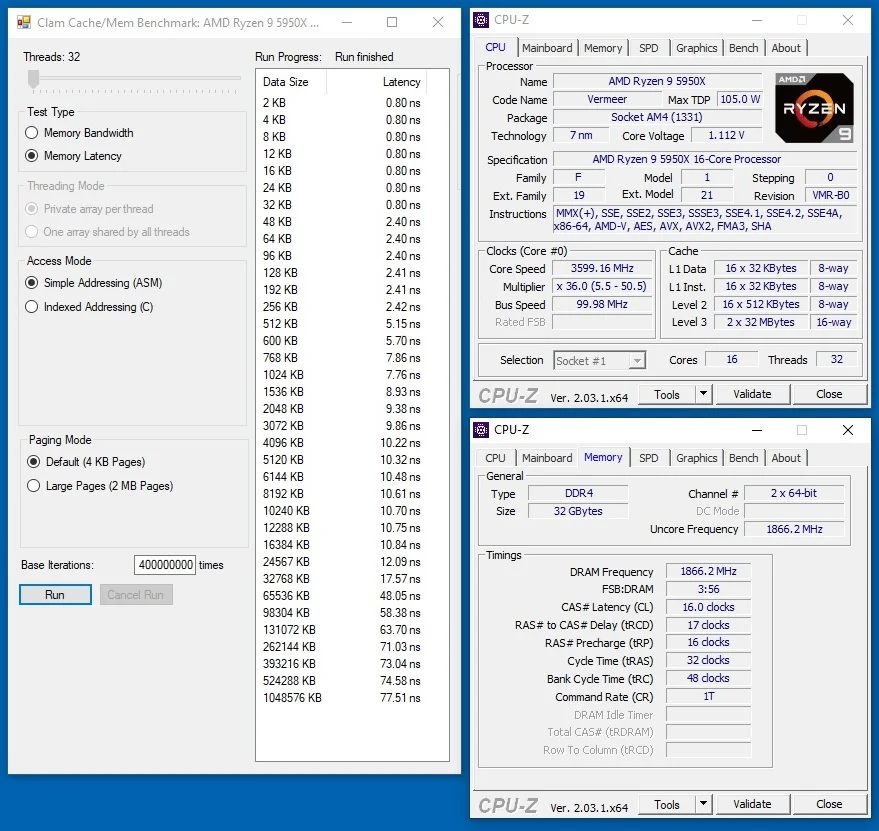The image size is (879, 831).
Task: Click the AMD Ryzen 9 logo image
Action: coord(815,108)
